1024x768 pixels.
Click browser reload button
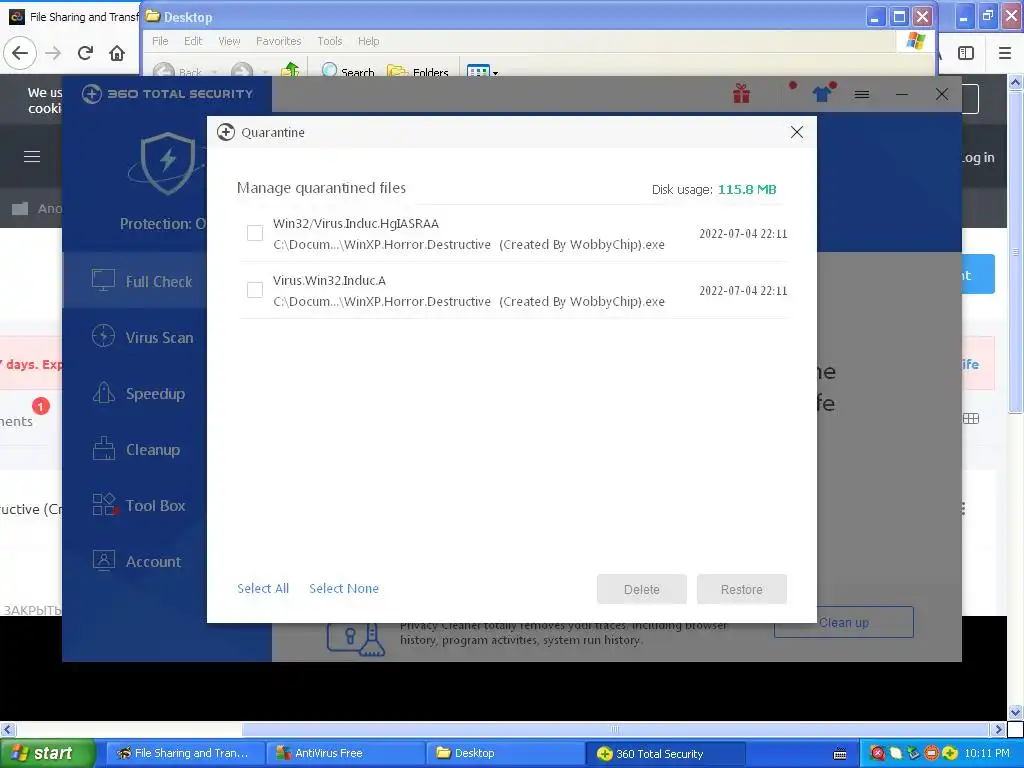(x=85, y=53)
